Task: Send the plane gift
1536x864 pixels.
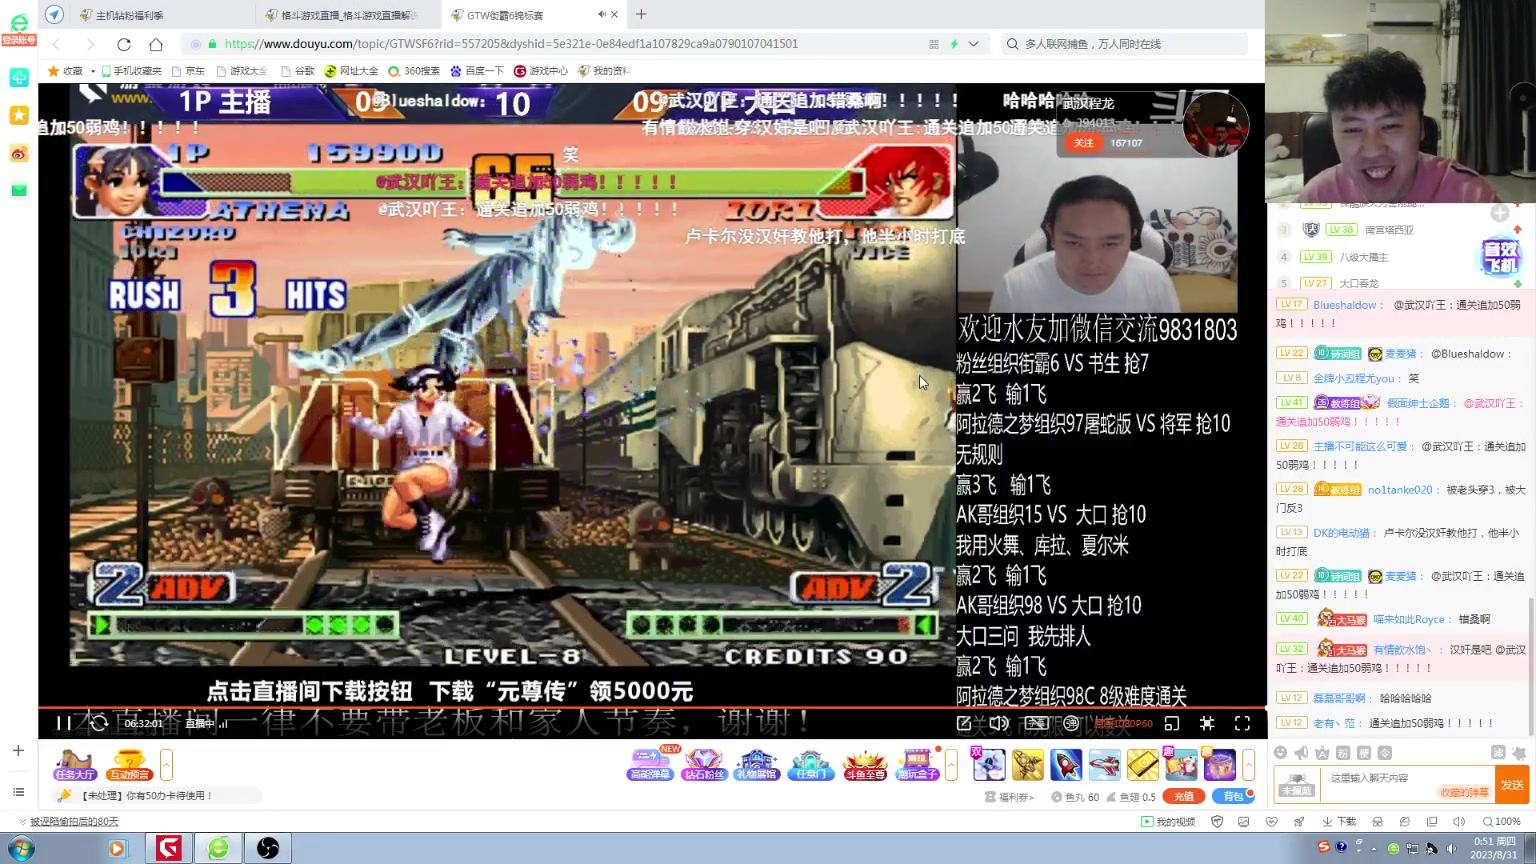Action: point(1104,765)
